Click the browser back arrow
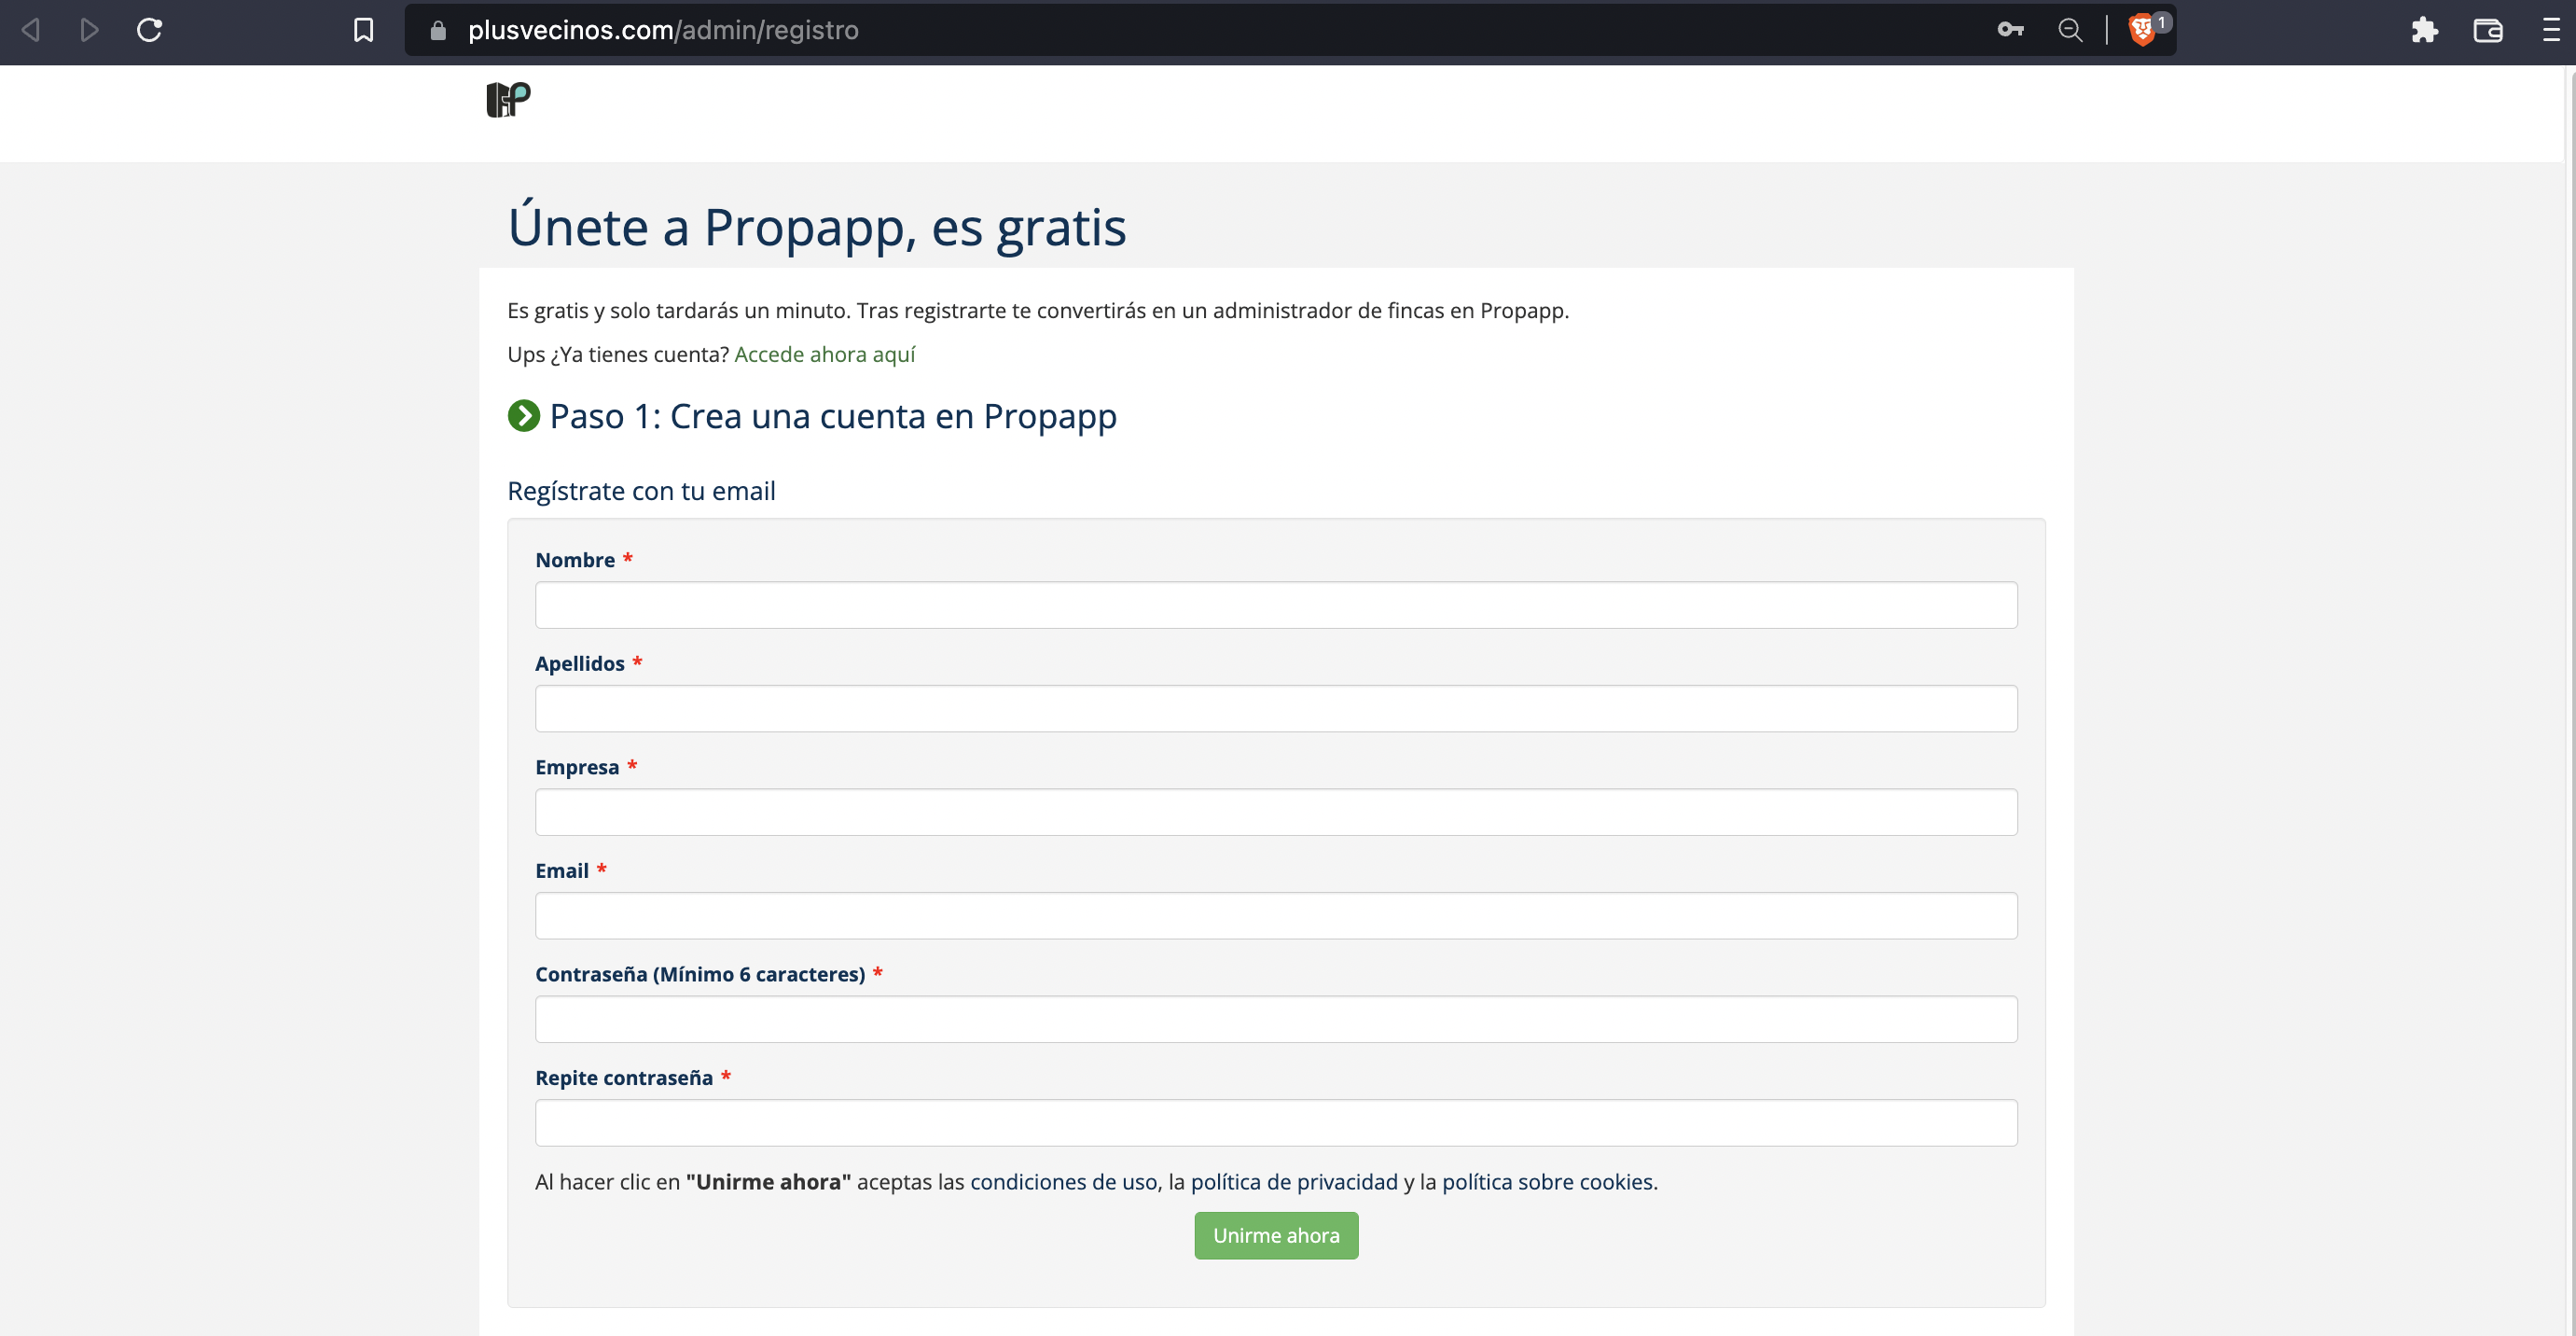Image resolution: width=2576 pixels, height=1336 pixels. [x=31, y=30]
